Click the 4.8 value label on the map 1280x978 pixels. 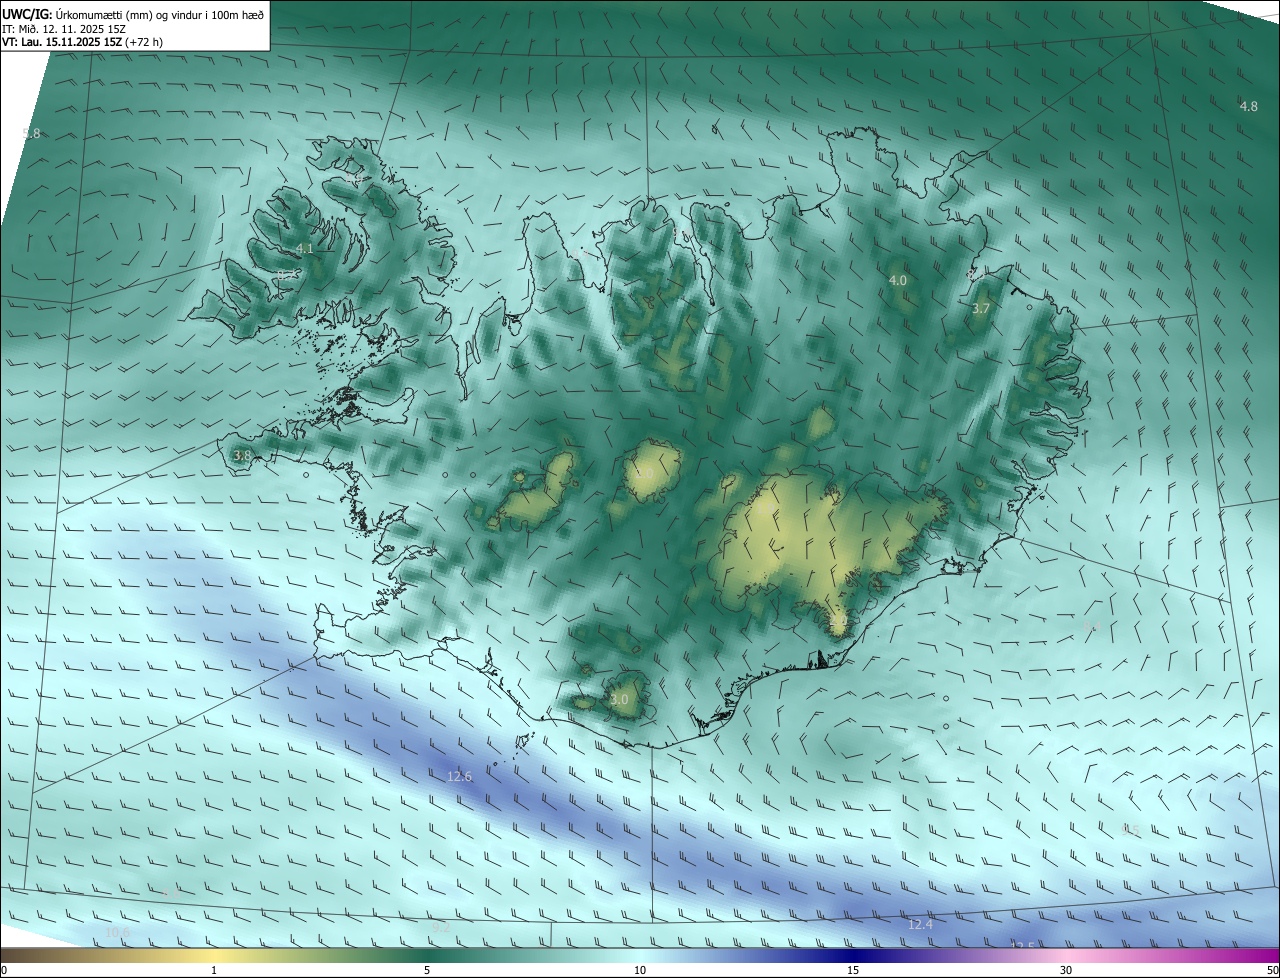click(x=1249, y=106)
